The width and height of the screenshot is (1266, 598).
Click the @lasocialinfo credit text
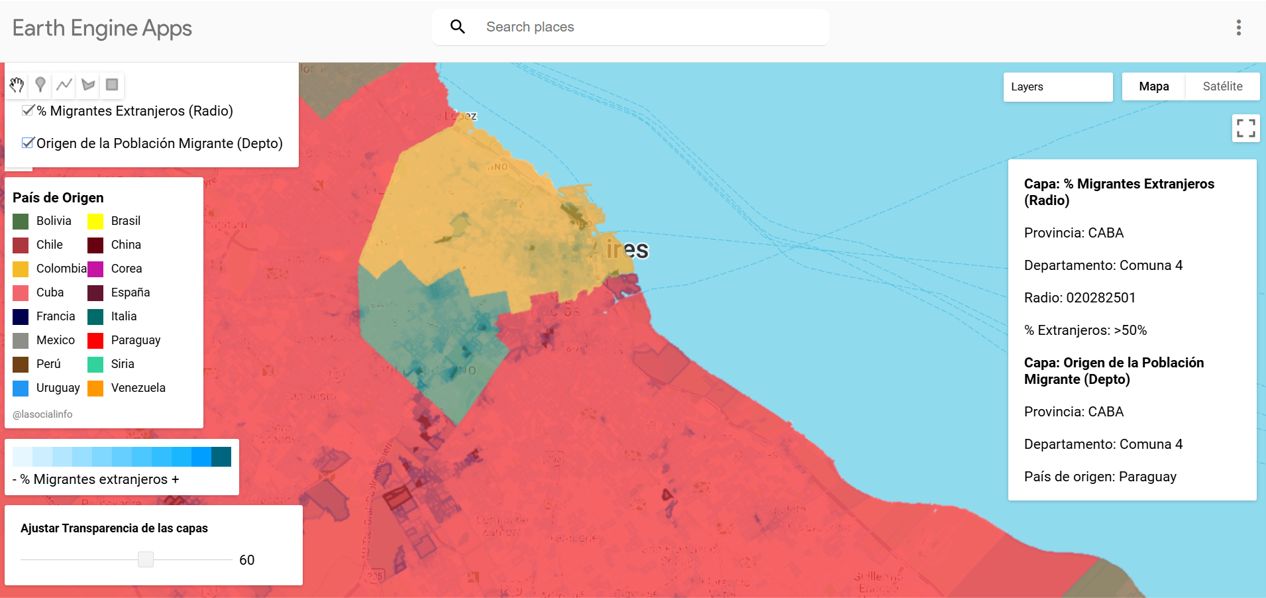(43, 414)
